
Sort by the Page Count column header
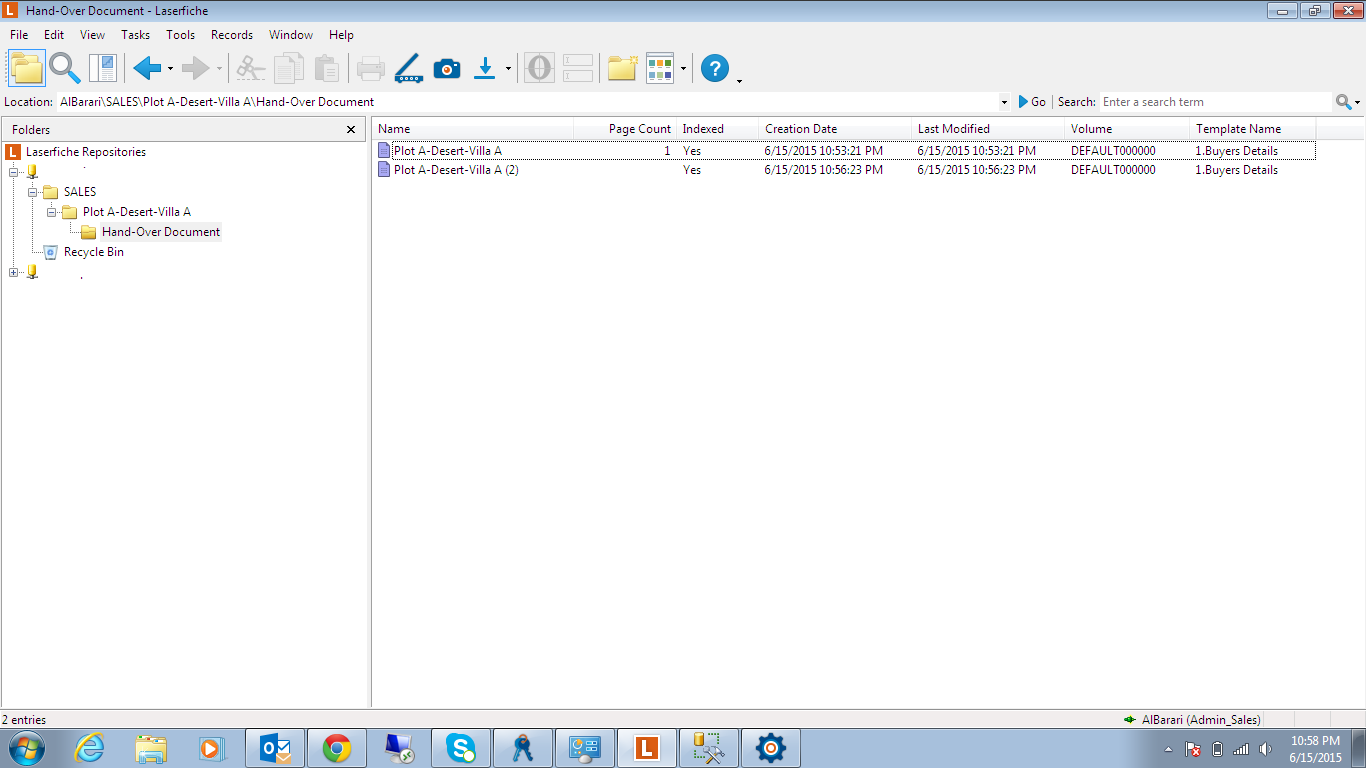pos(626,129)
